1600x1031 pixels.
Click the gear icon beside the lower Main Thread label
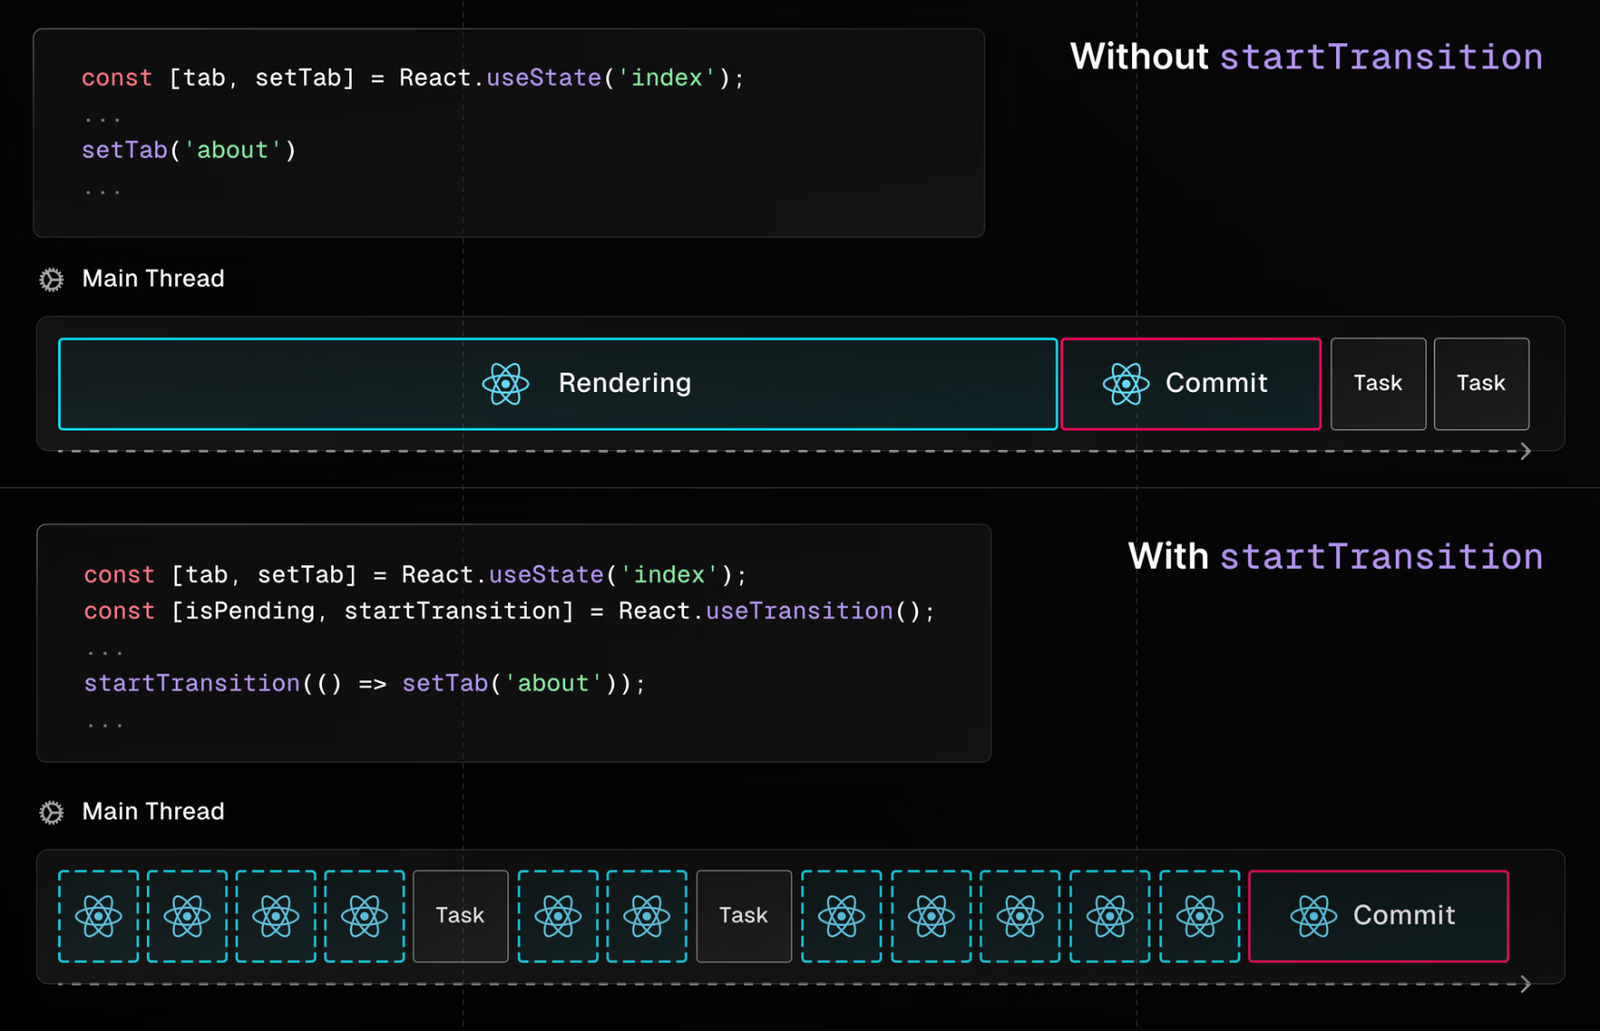(51, 812)
